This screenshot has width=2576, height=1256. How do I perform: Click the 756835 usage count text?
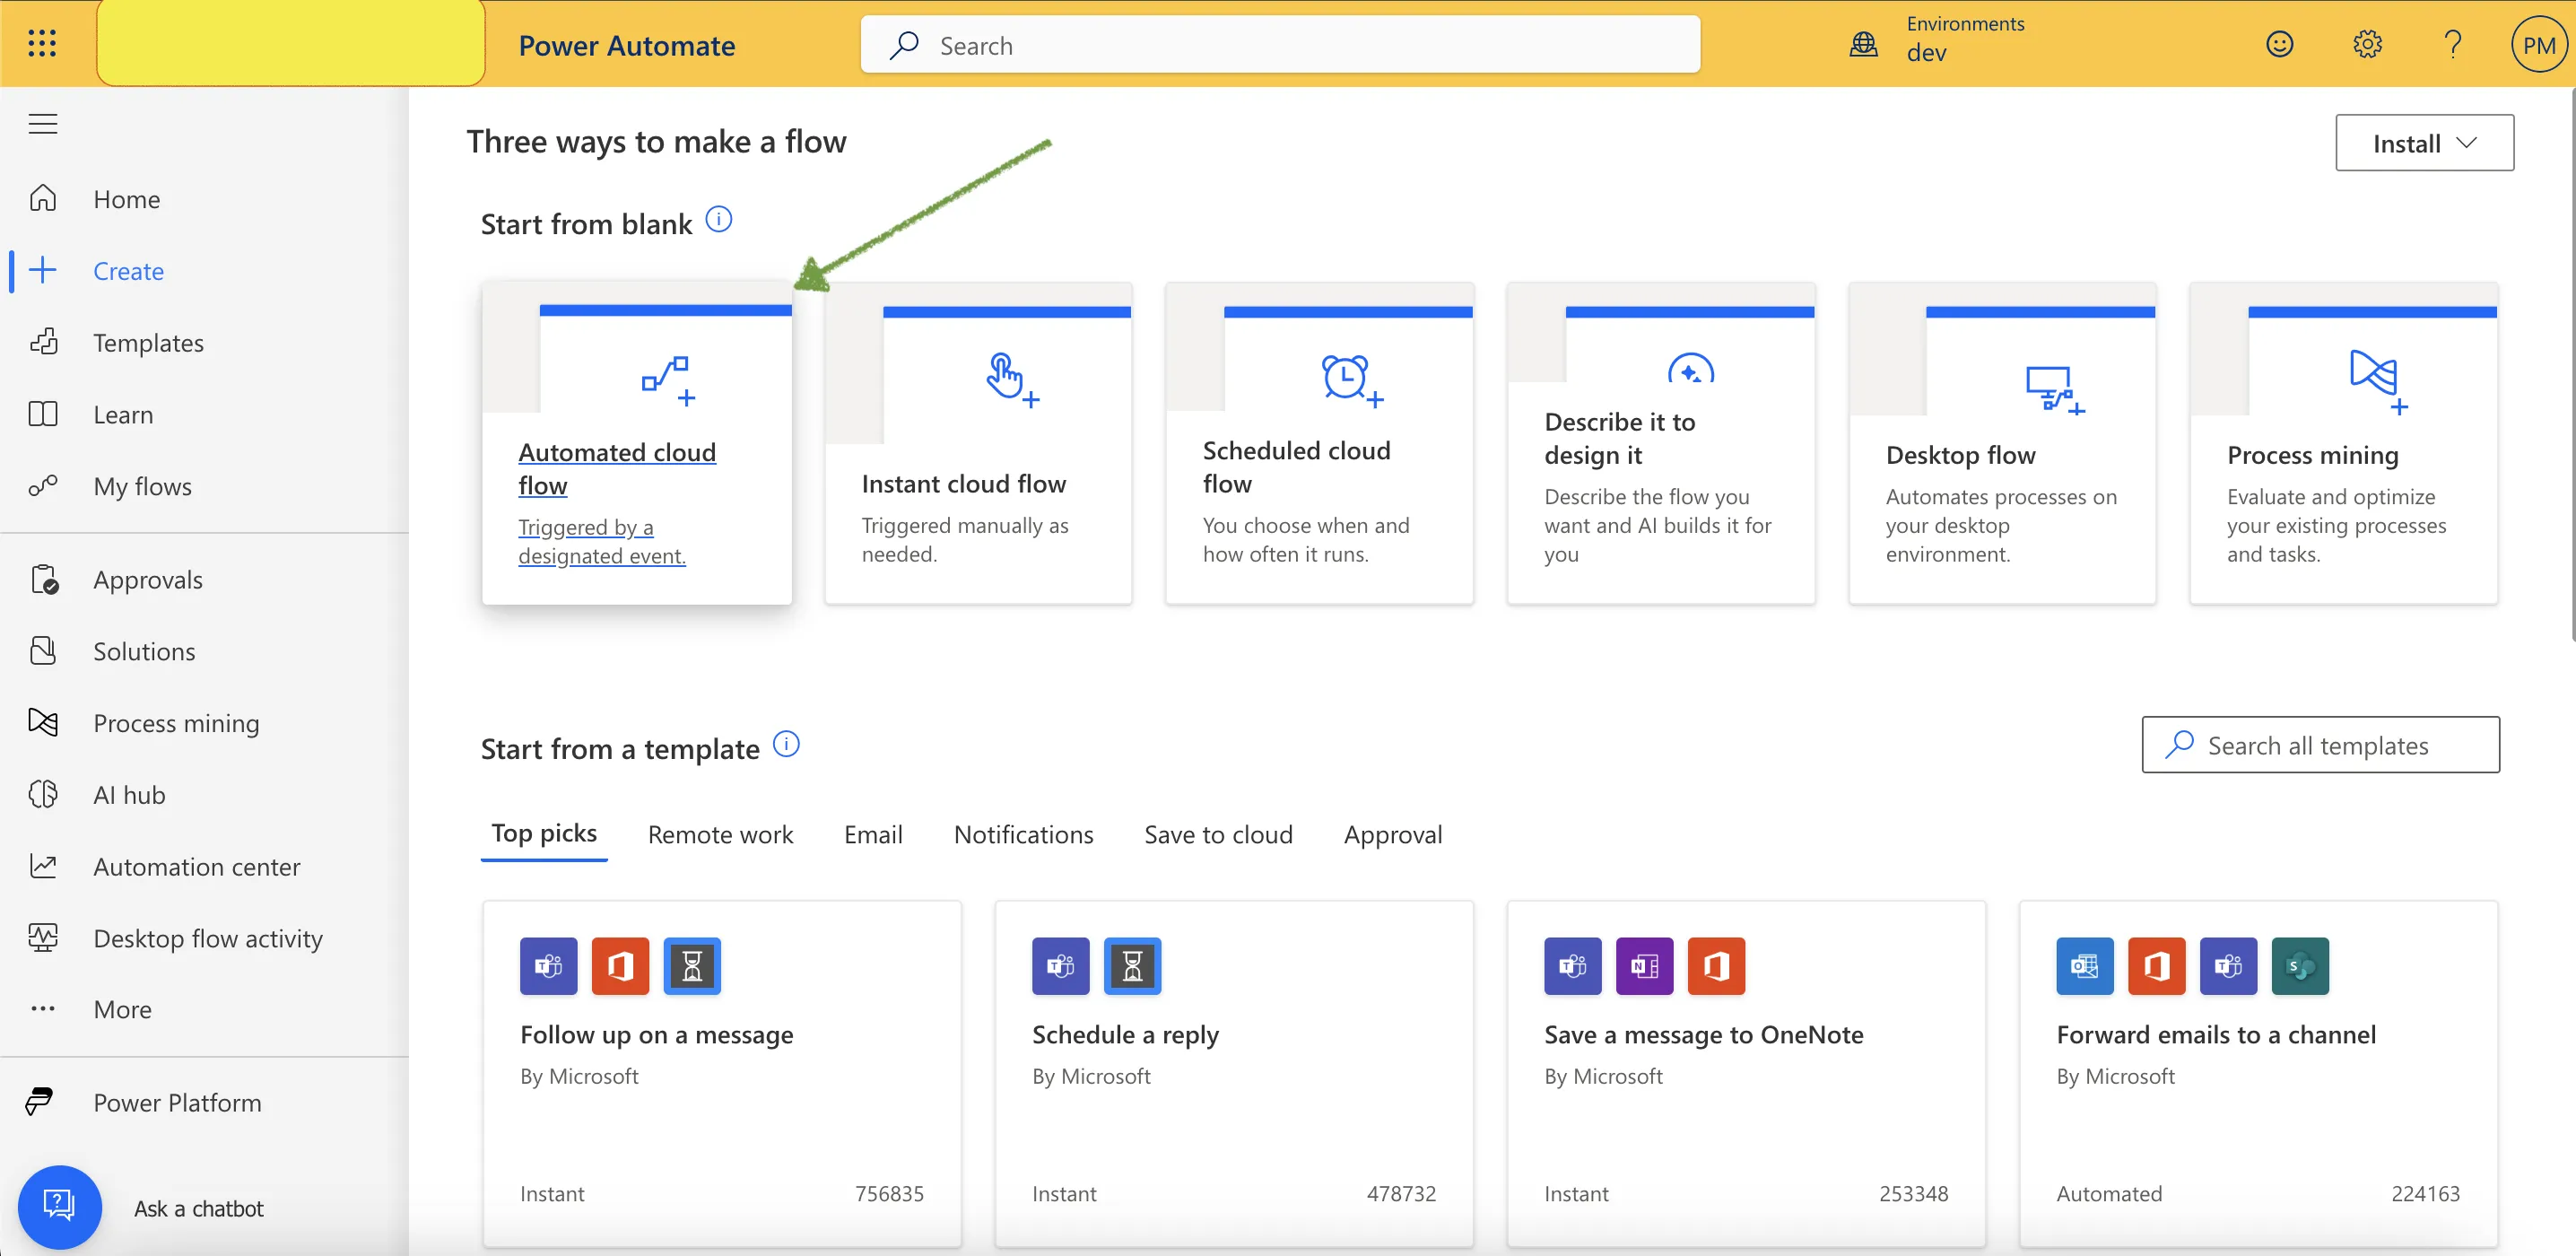pos(889,1193)
